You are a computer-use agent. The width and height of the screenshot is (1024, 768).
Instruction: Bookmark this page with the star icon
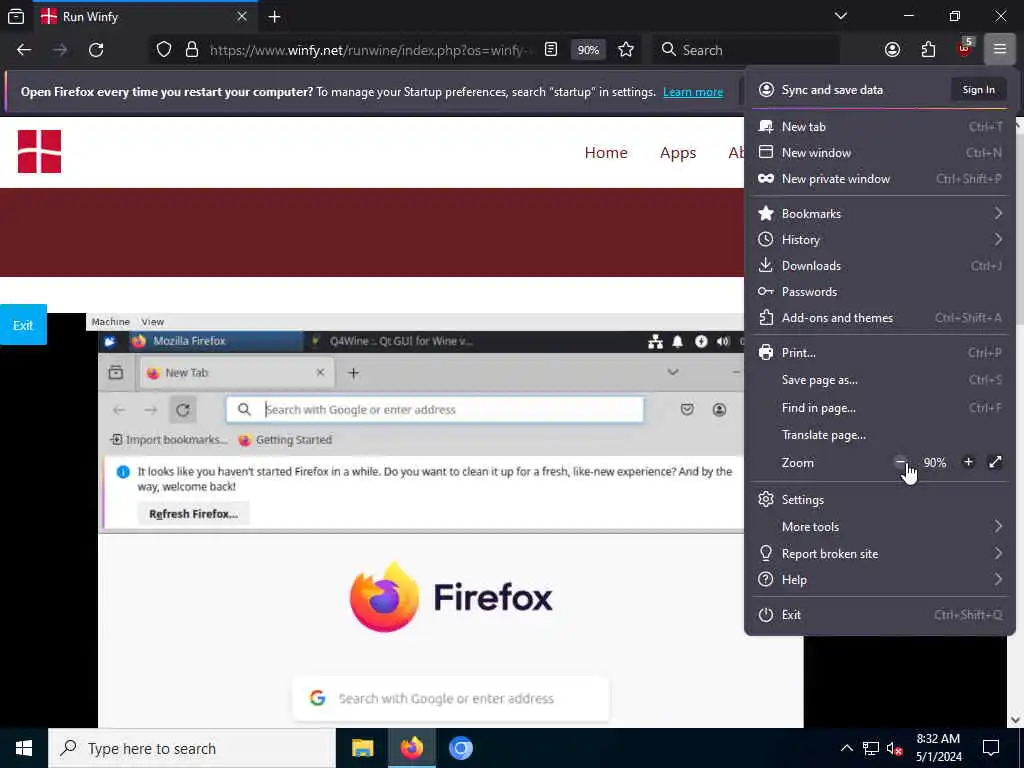coord(626,50)
